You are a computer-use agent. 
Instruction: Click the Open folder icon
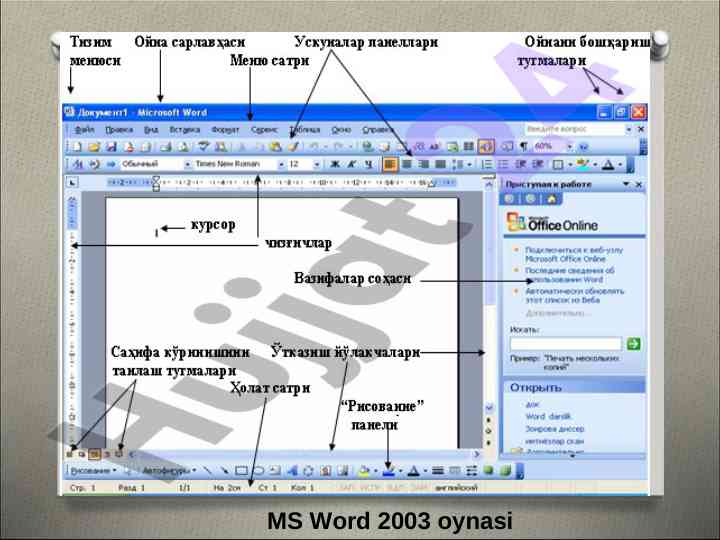point(94,147)
